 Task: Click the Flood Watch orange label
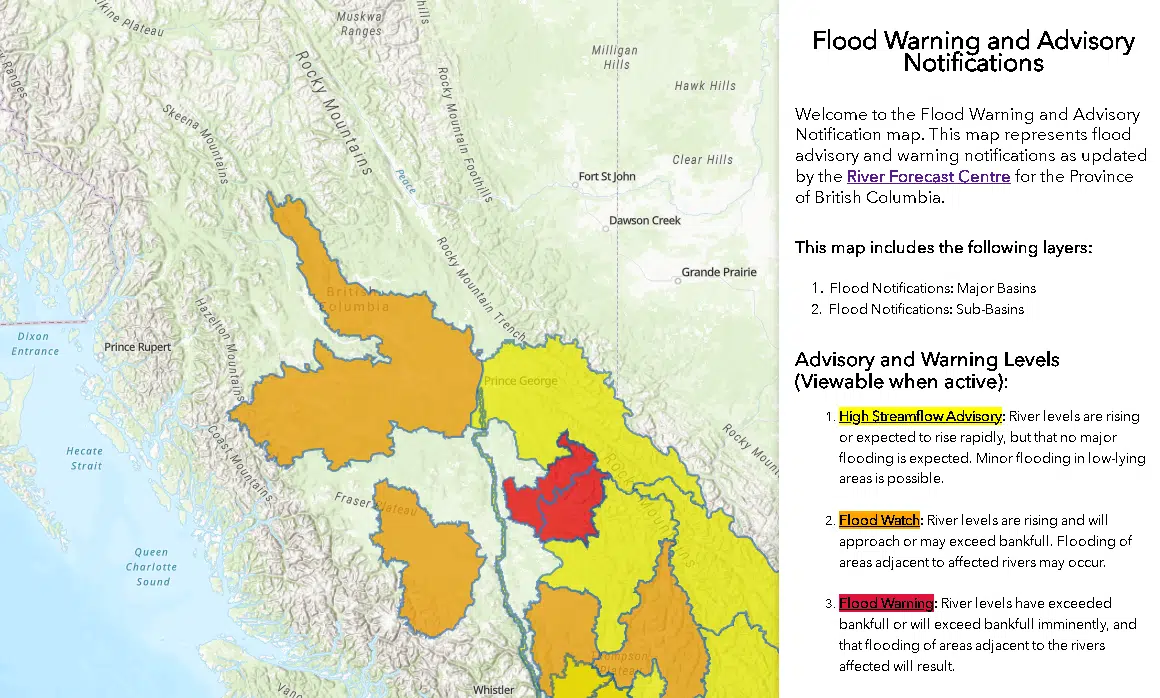click(x=879, y=521)
